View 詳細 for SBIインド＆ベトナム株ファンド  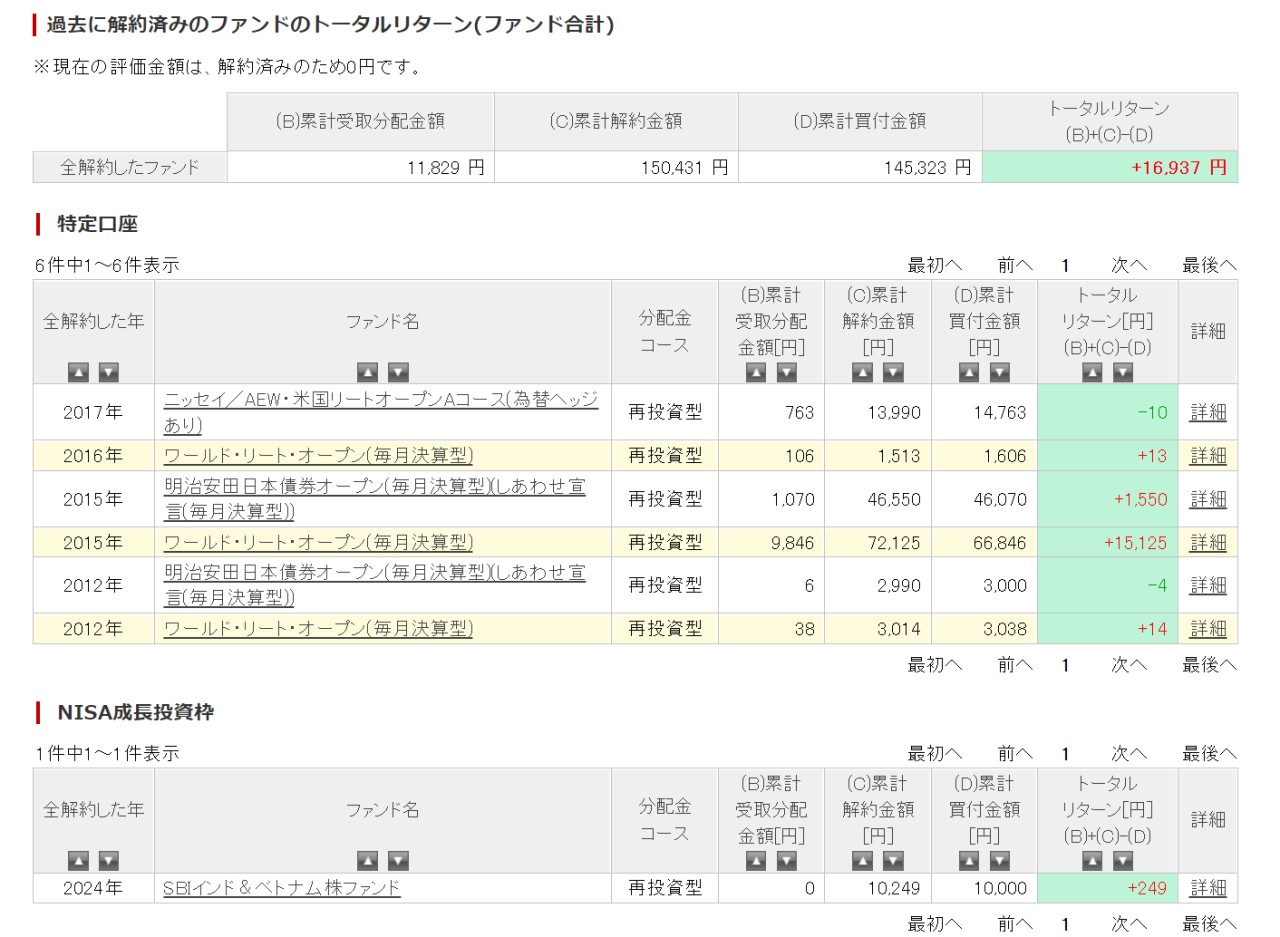pos(1207,888)
